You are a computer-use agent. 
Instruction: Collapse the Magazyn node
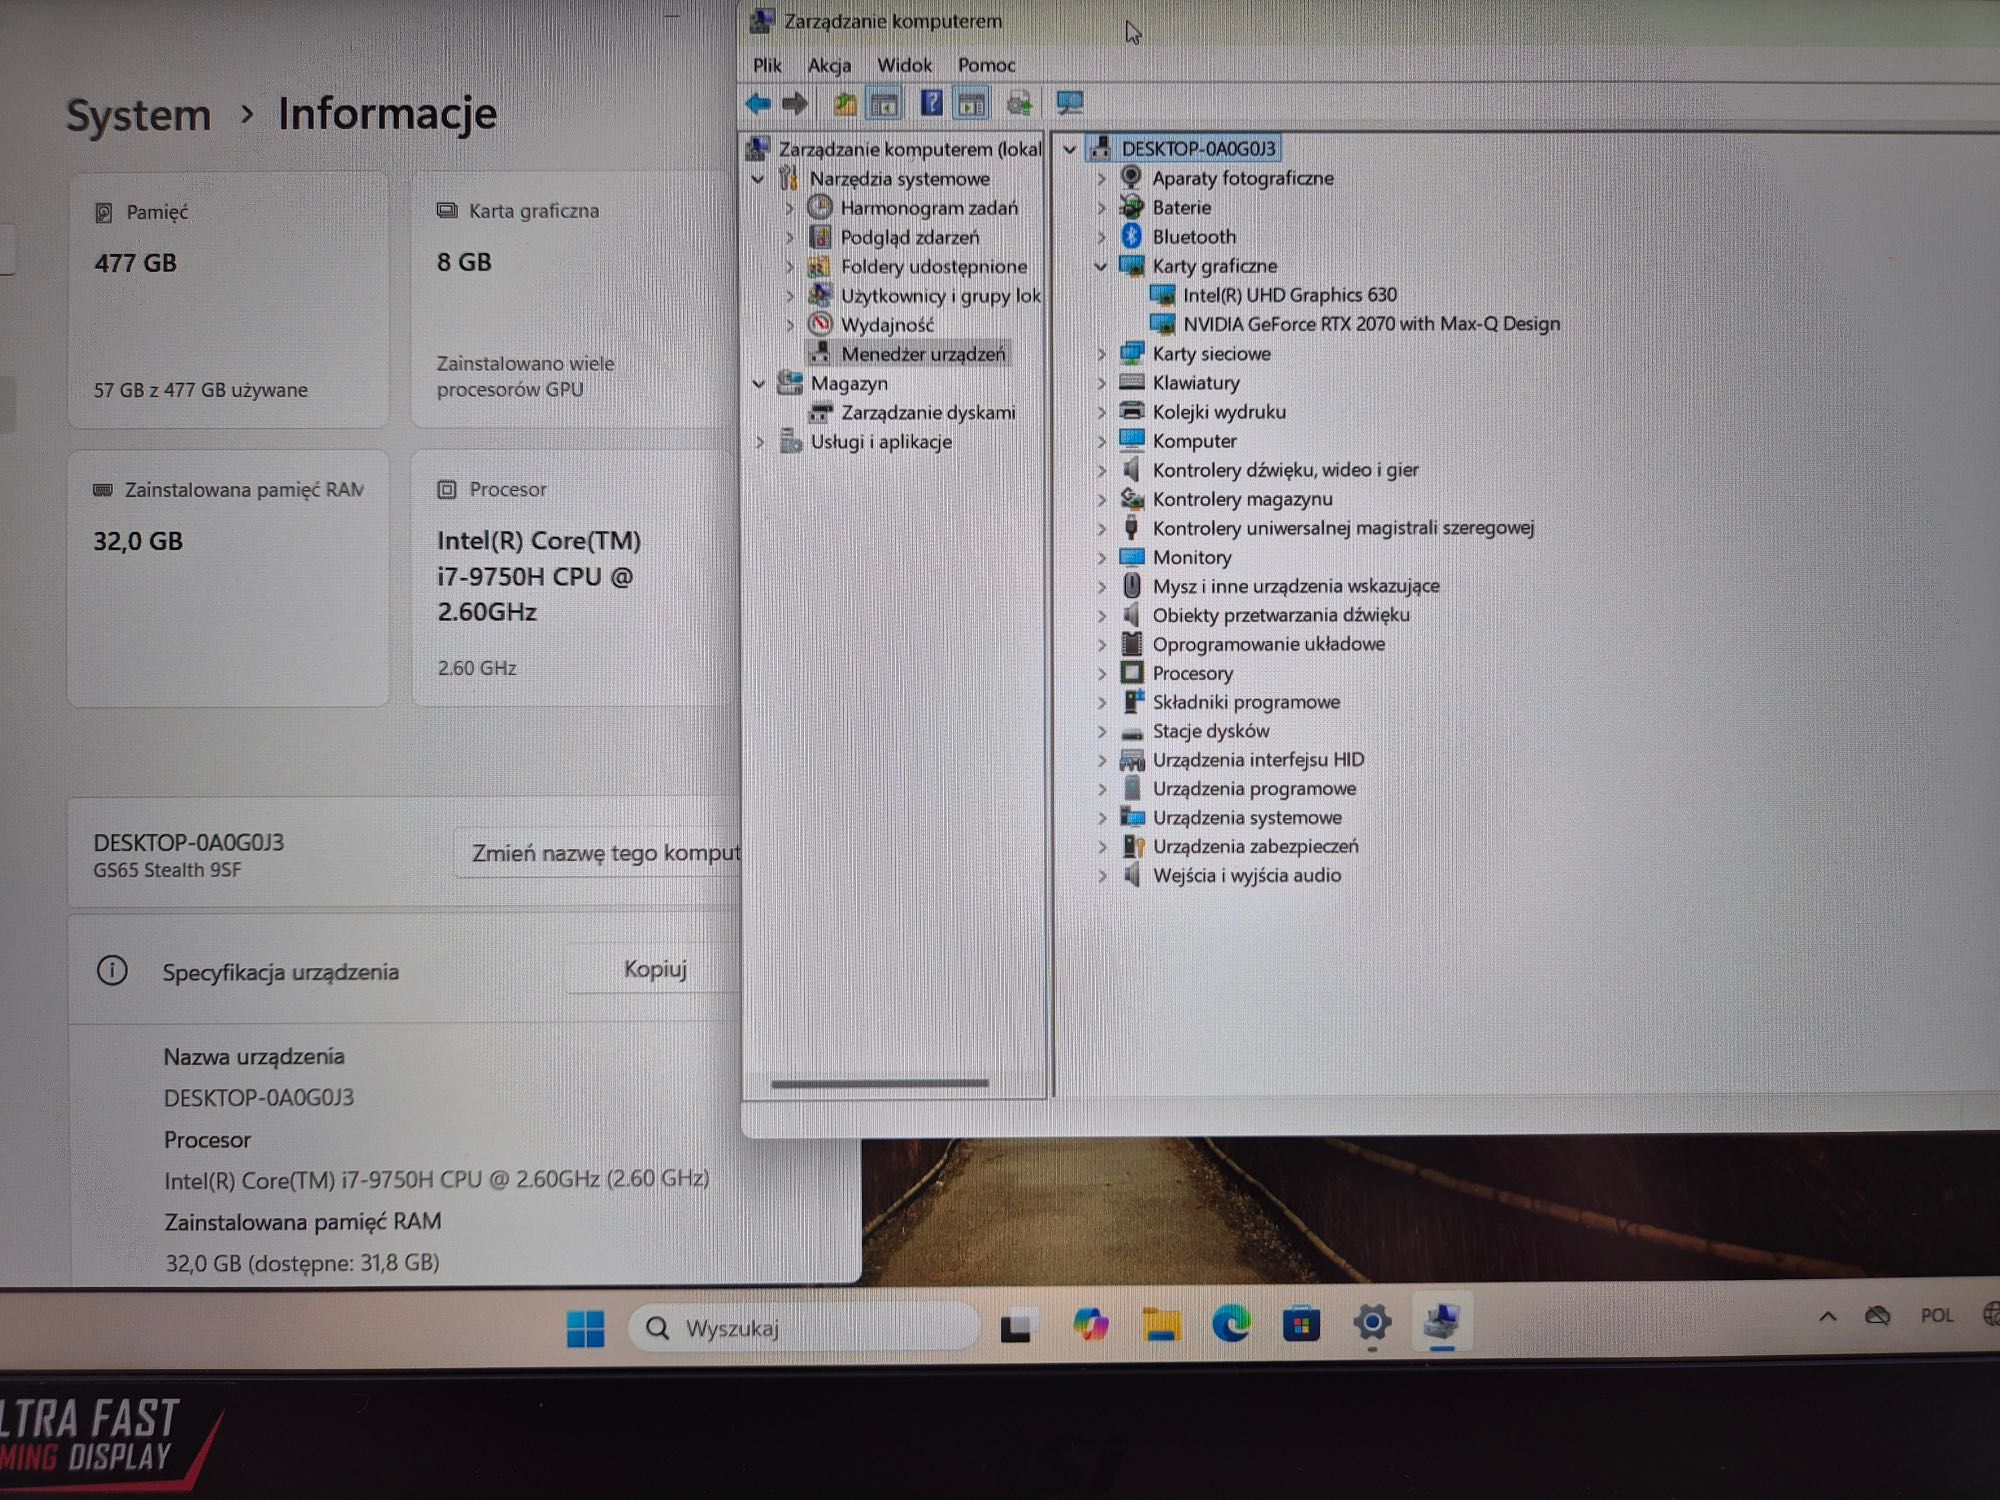758,384
